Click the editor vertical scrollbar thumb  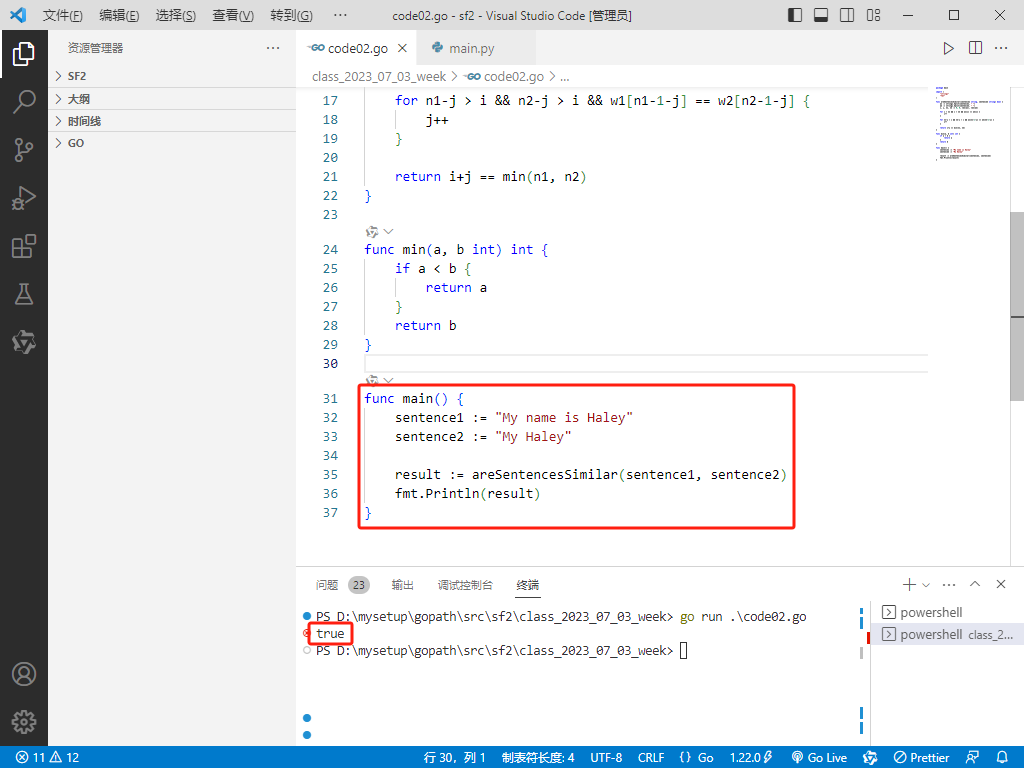tap(1017, 306)
